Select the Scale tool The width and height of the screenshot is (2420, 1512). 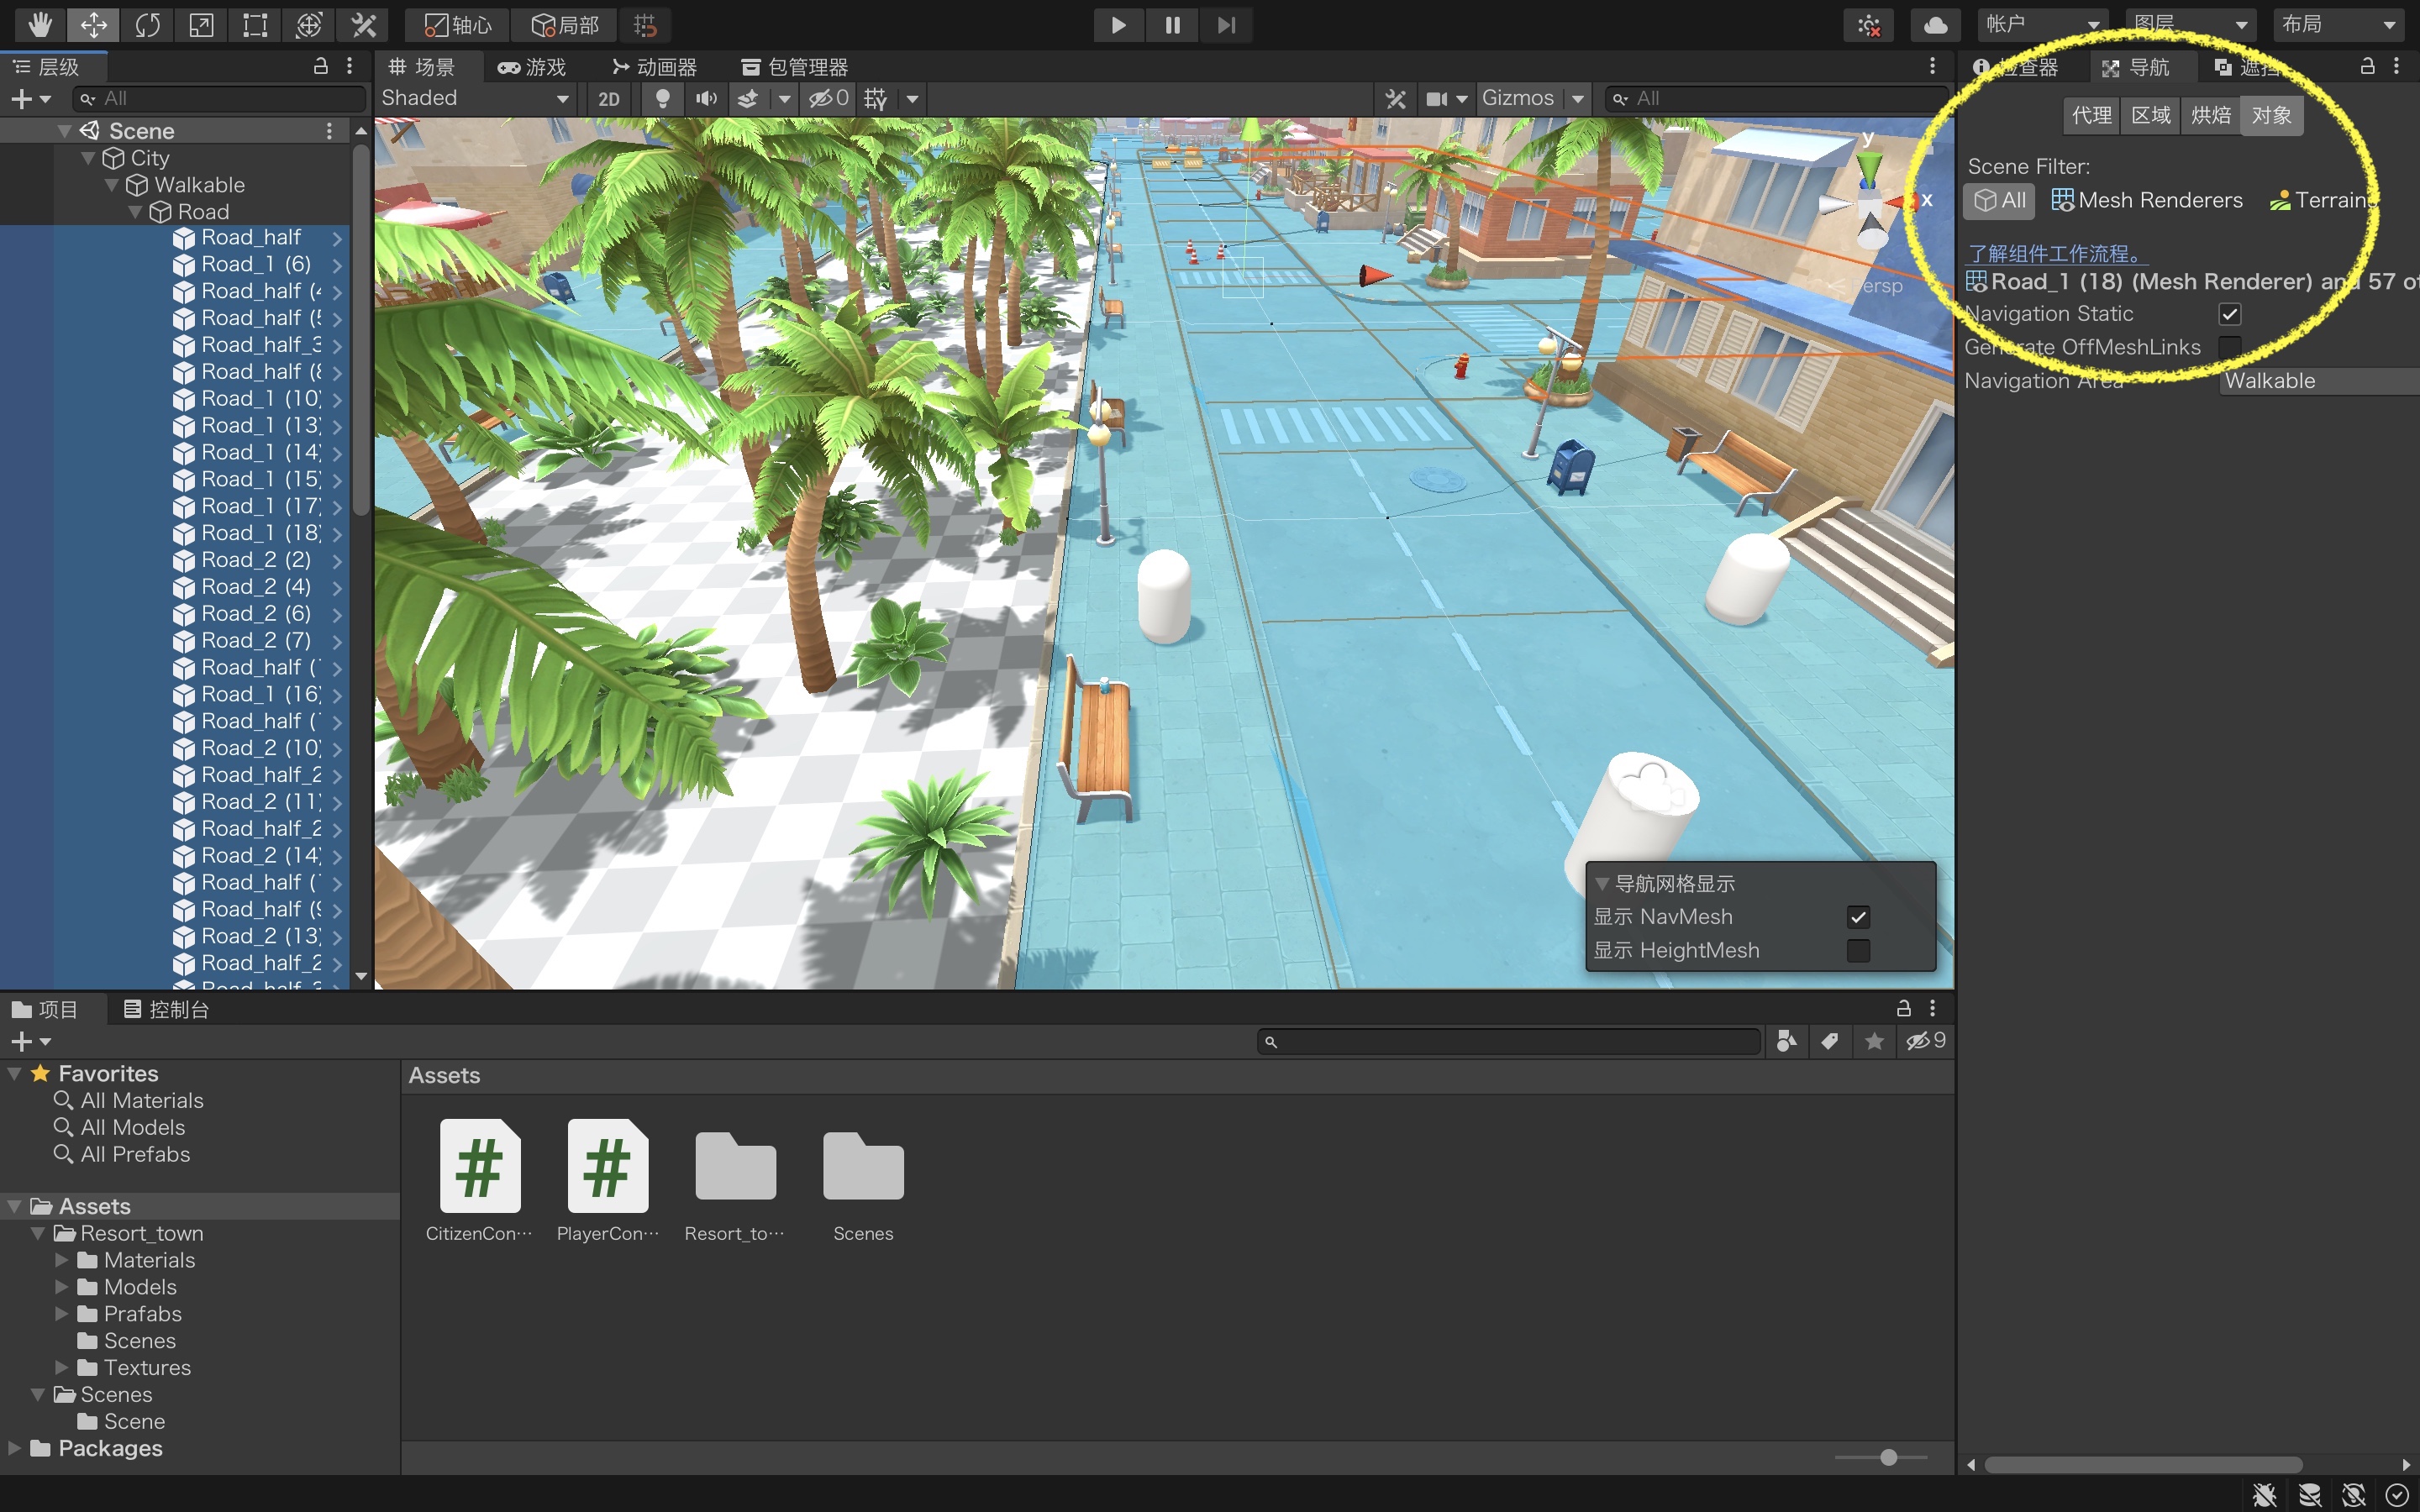(201, 25)
